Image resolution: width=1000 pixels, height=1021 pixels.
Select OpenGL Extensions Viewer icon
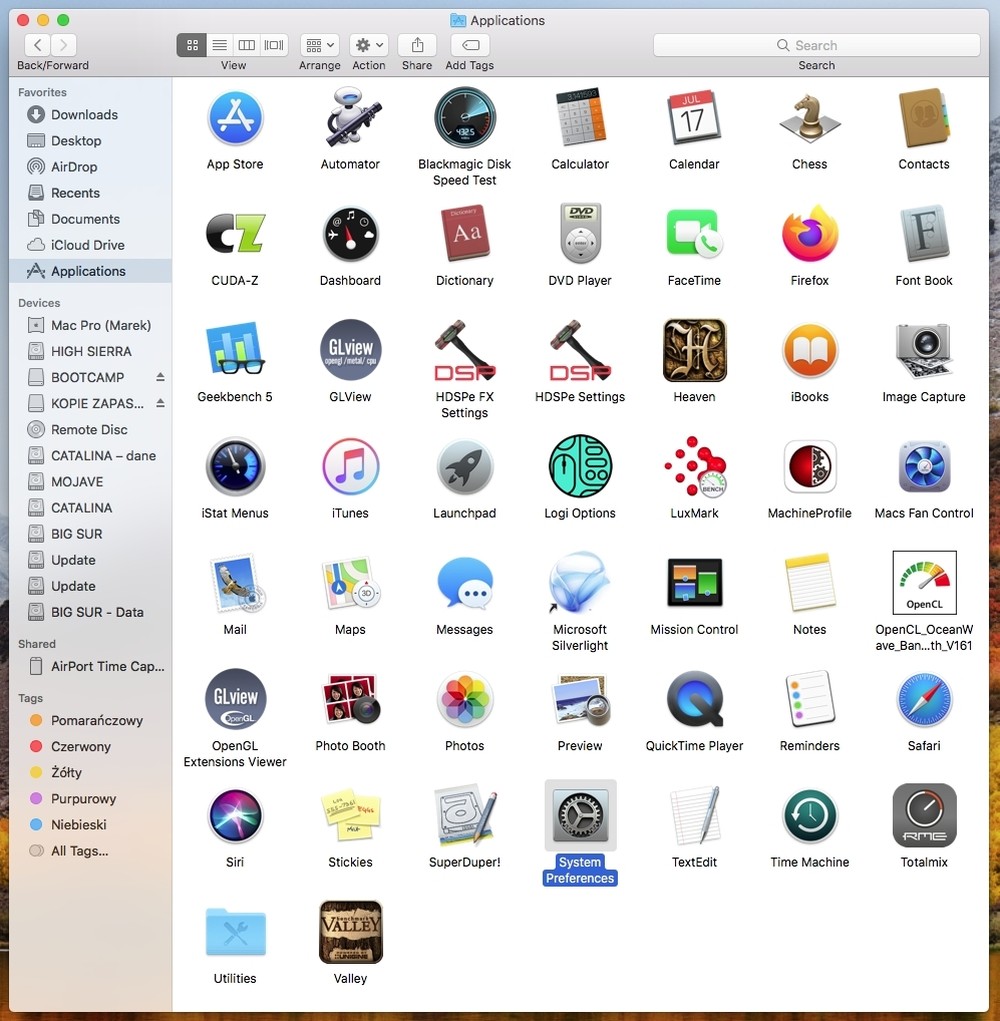235,699
